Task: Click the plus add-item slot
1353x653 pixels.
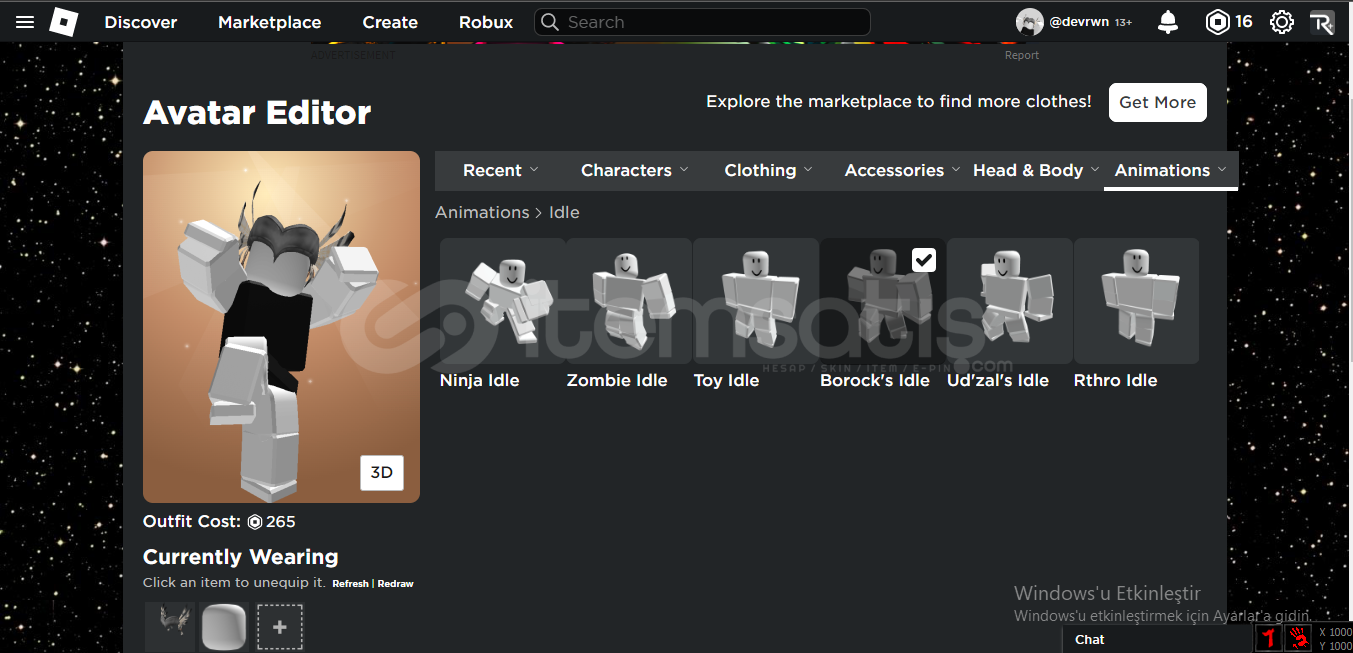Action: [x=280, y=627]
